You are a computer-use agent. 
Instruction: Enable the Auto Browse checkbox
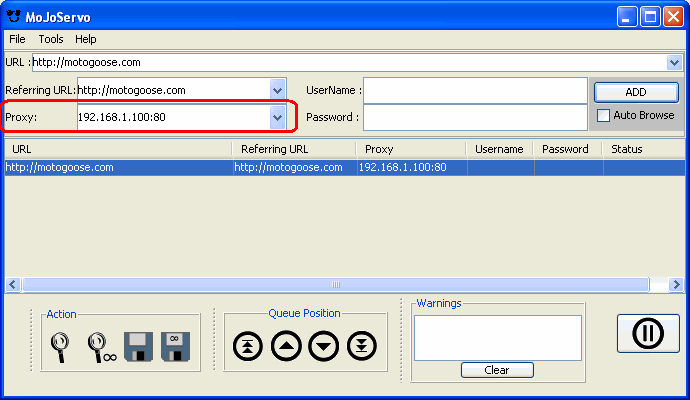603,115
